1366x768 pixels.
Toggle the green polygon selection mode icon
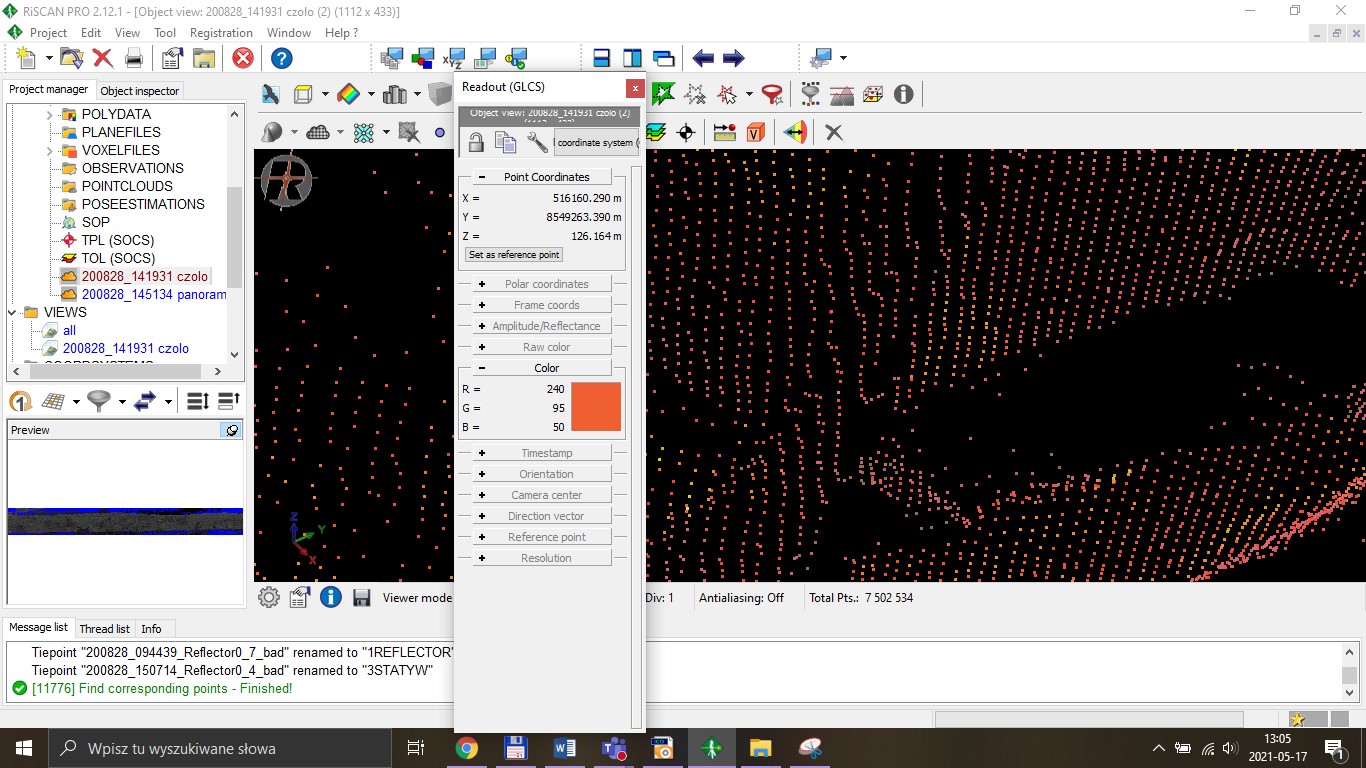point(663,94)
